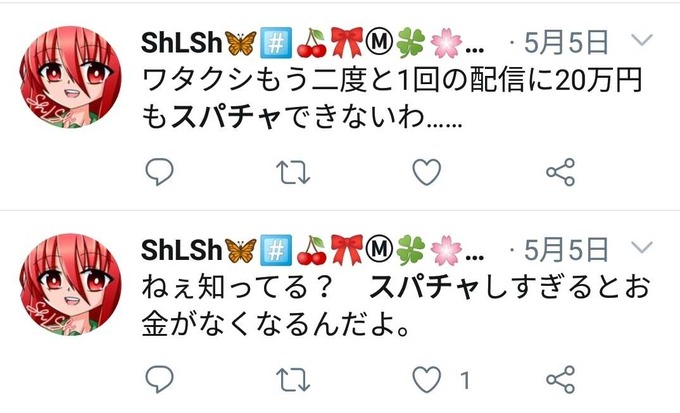Retweet the first ShLSh tweet
This screenshot has height=413, width=680.
pos(293,172)
